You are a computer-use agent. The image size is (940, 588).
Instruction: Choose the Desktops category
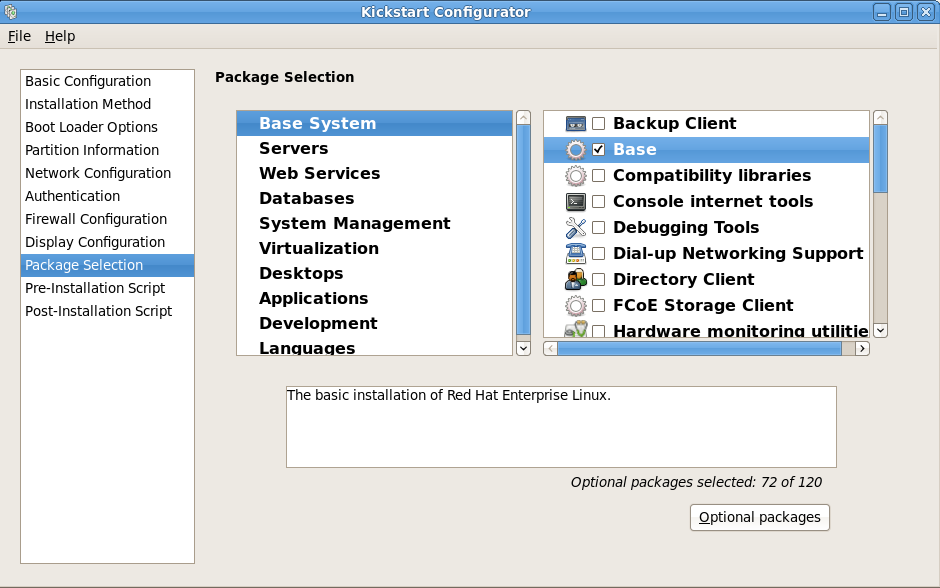375,273
